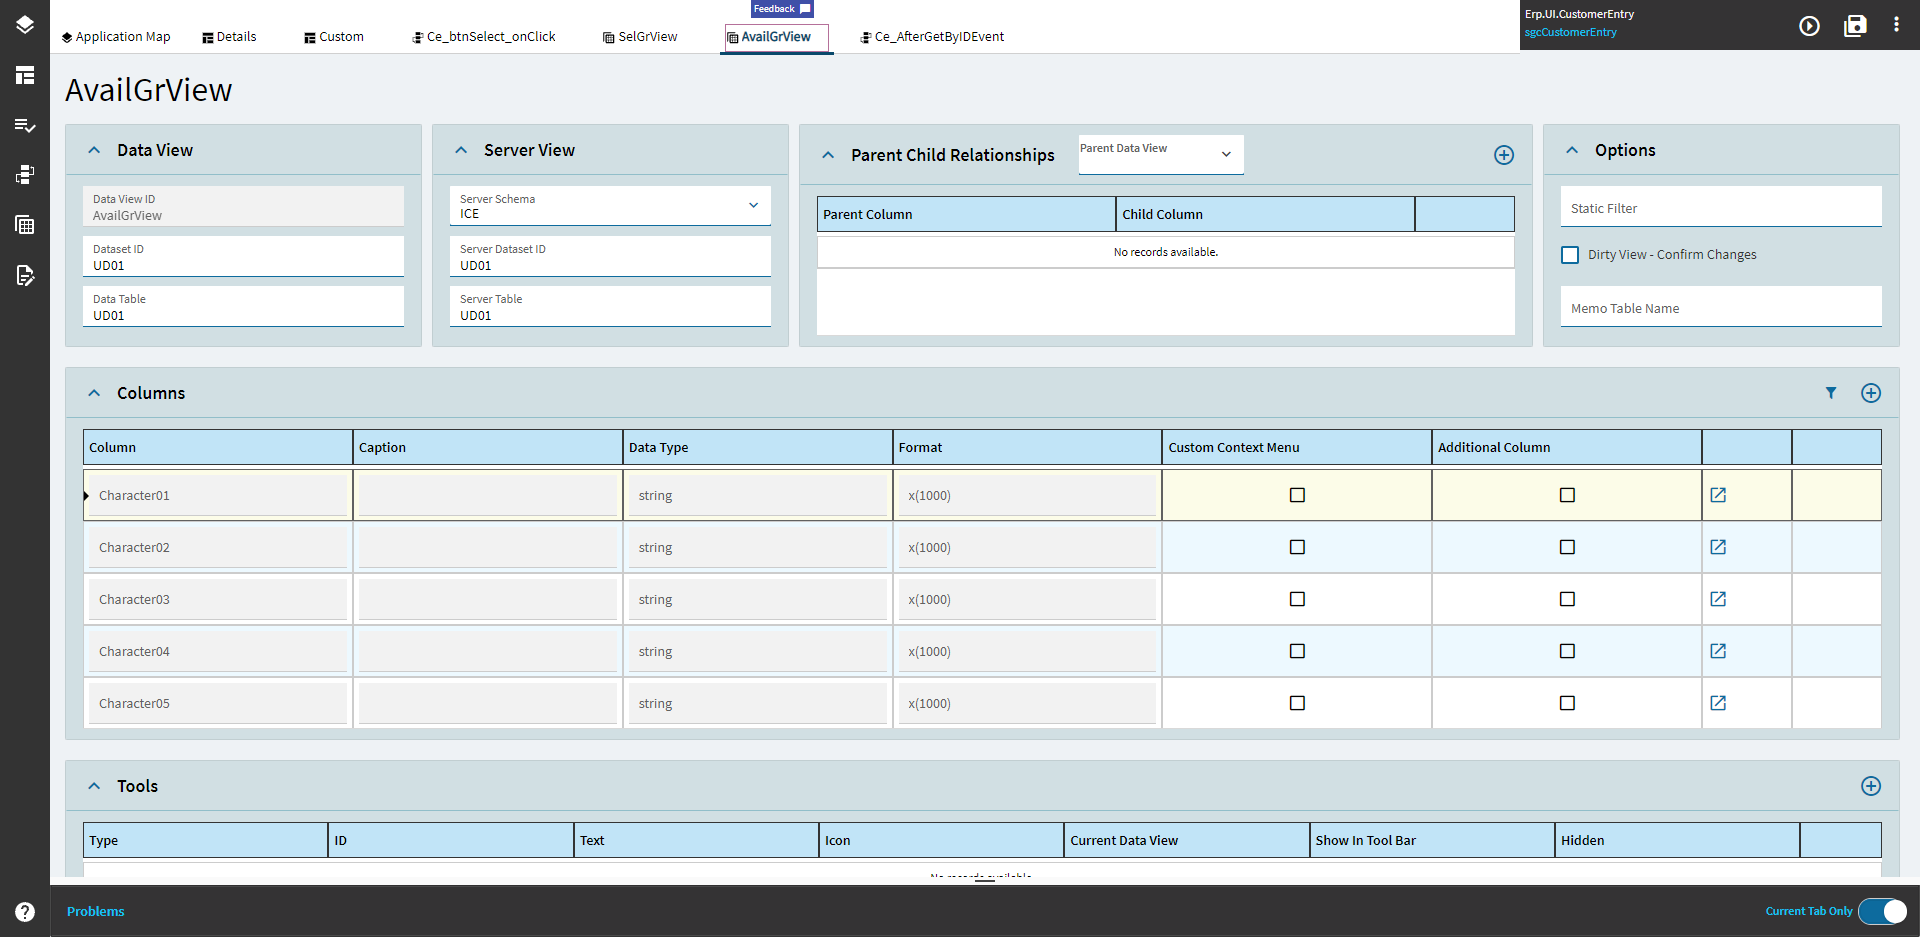Click the Preview play icon
This screenshot has height=937, width=1920.
pos(1809,26)
